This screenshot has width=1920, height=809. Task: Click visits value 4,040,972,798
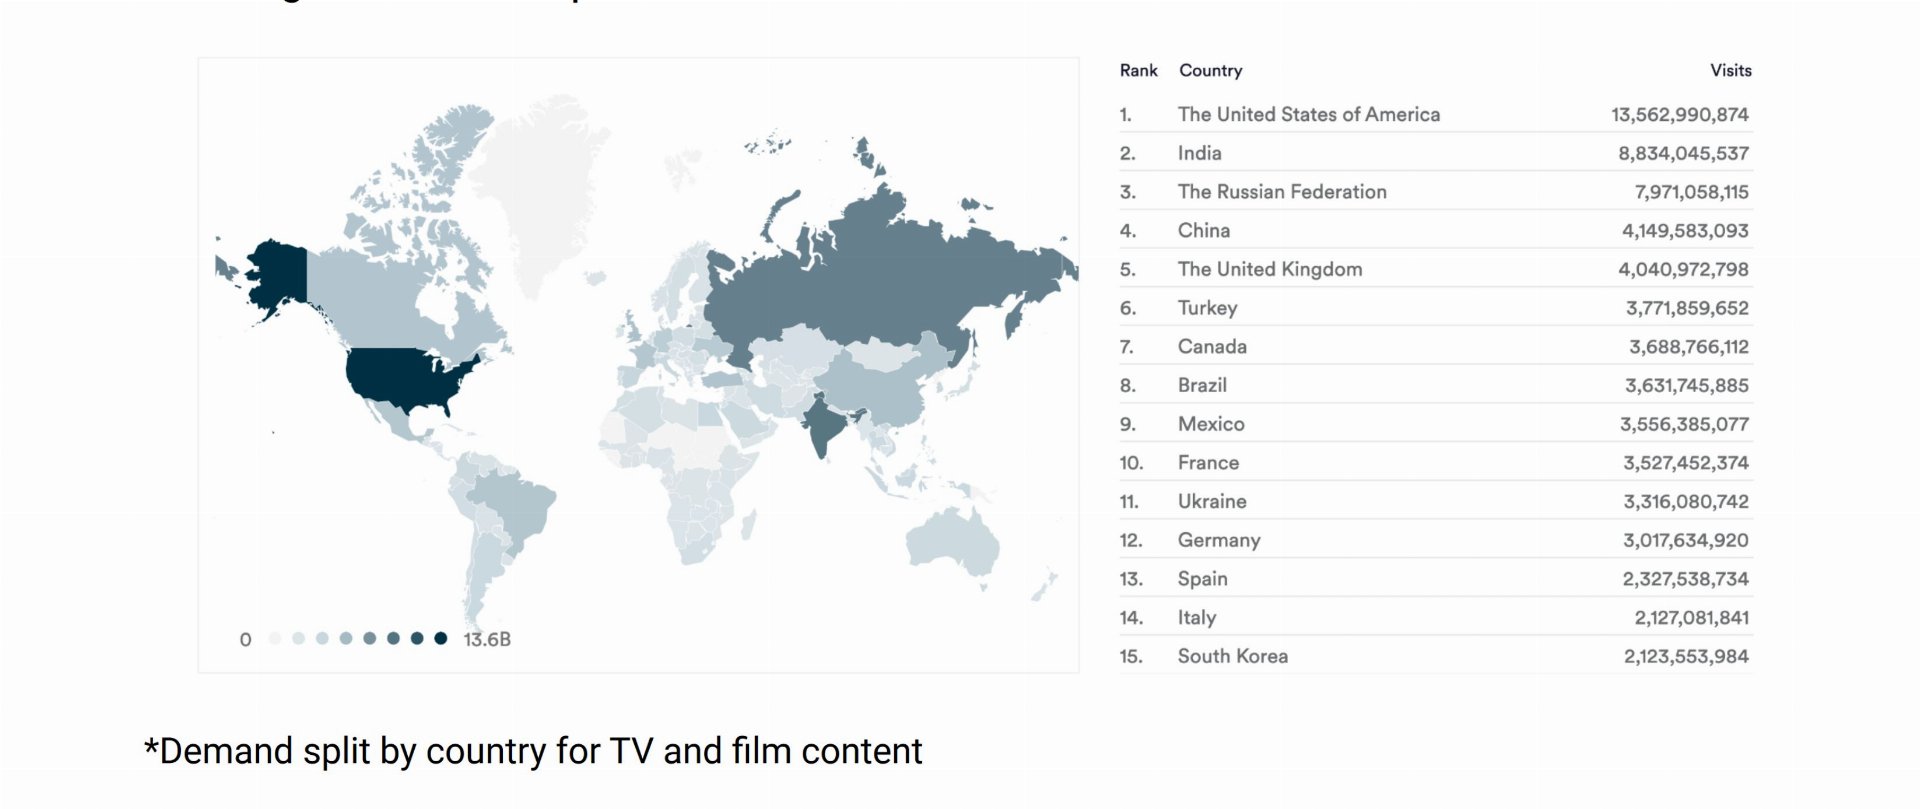[x=1684, y=270]
